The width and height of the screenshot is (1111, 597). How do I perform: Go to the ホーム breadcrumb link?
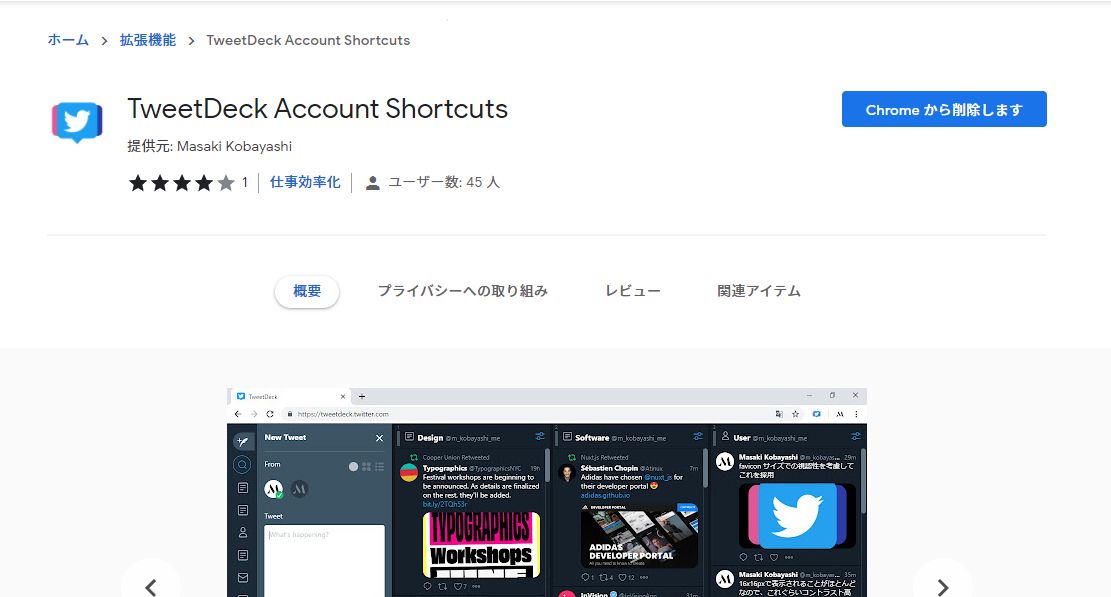(68, 40)
